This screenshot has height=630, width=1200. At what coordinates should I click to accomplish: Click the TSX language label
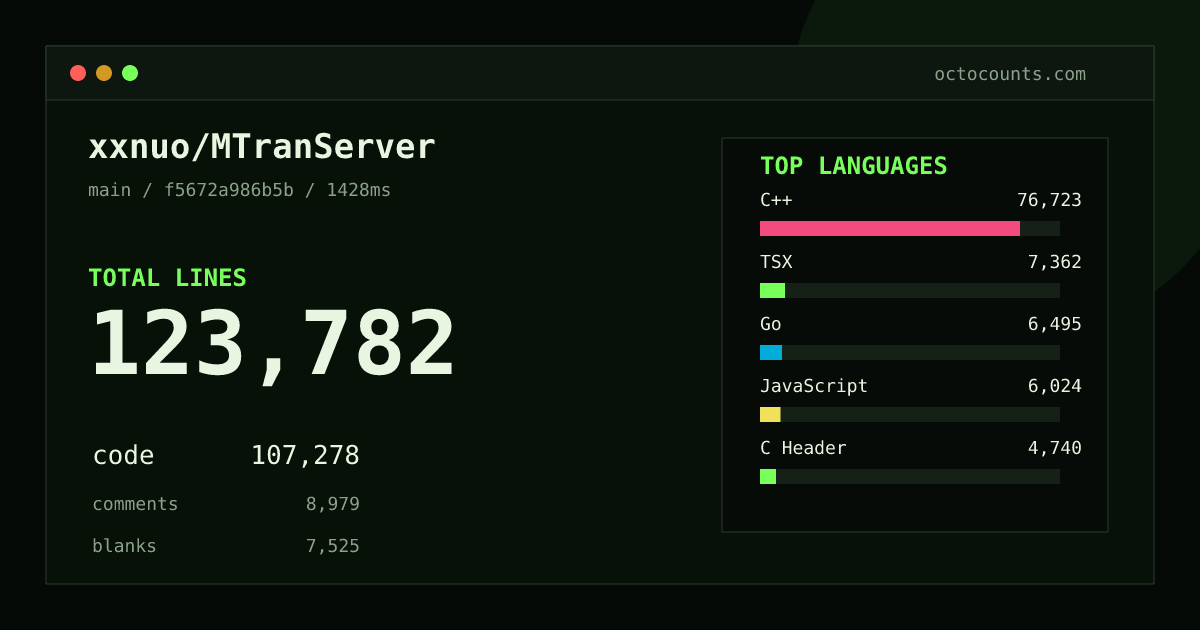pyautogui.click(x=776, y=262)
